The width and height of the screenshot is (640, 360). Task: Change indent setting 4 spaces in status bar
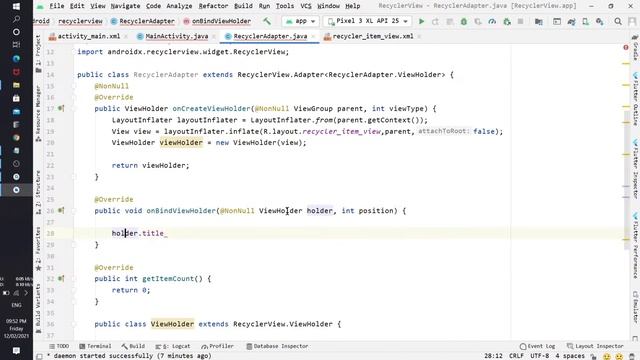point(570,356)
